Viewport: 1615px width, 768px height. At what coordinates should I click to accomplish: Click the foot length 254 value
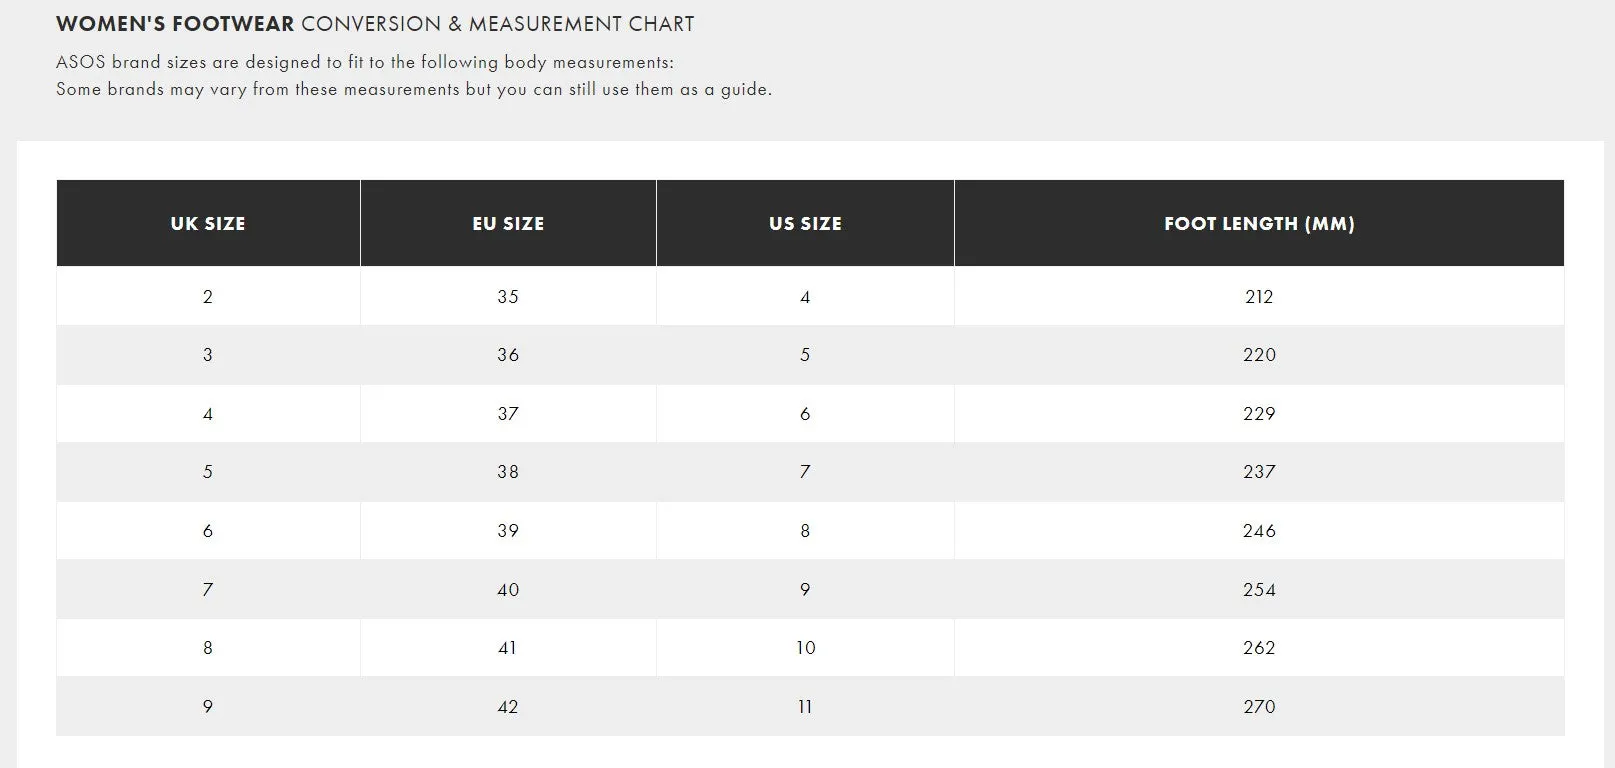click(x=1259, y=589)
